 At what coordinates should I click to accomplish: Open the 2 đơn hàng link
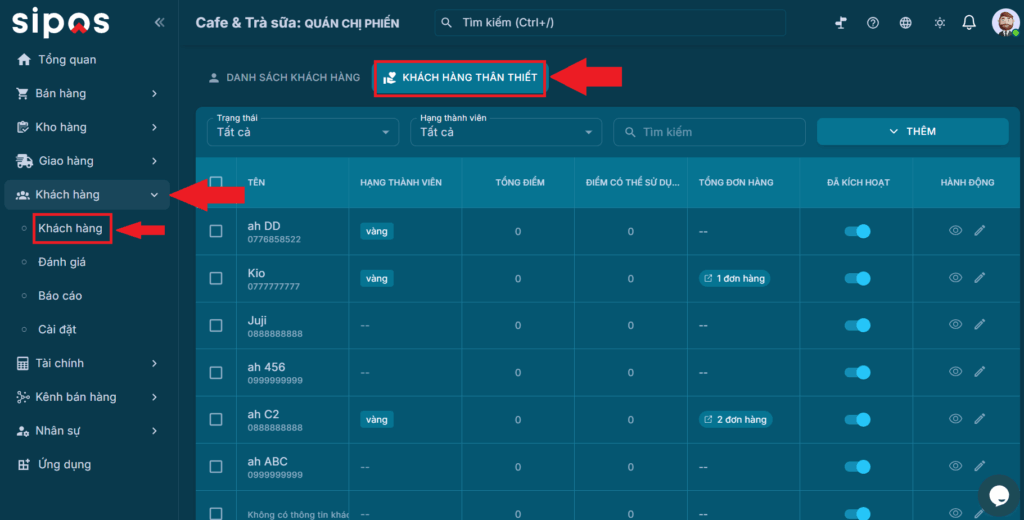coord(735,419)
